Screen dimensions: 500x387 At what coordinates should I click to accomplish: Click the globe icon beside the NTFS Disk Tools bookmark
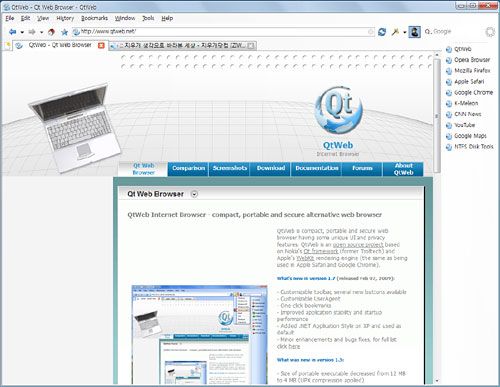449,147
